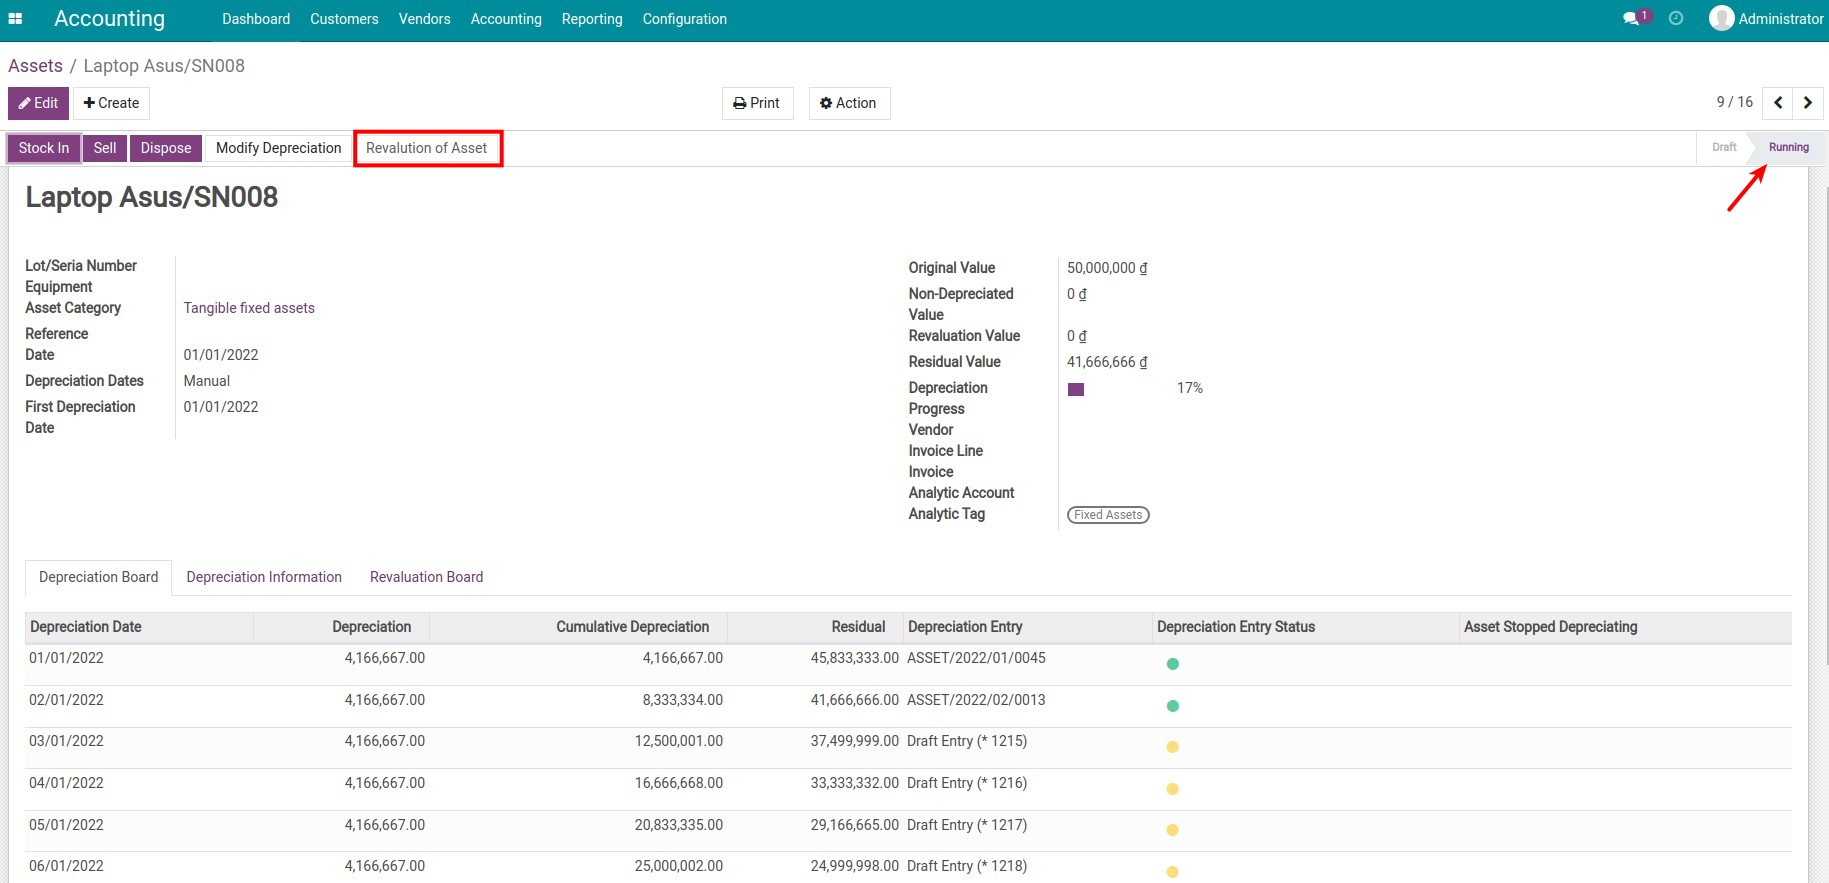Click the Administrator user avatar

click(1721, 19)
